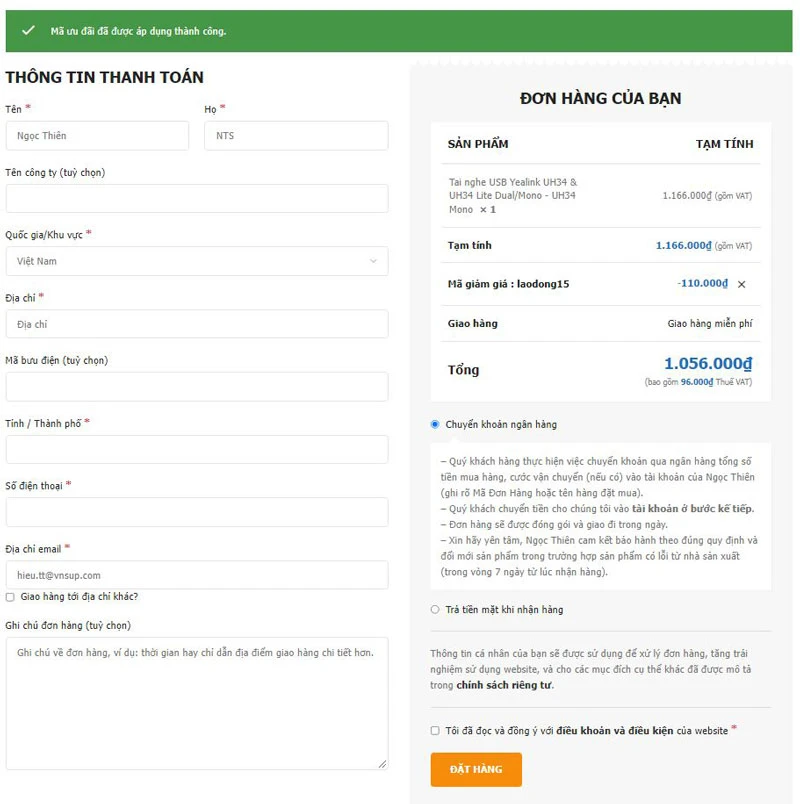This screenshot has width=800, height=804.
Task: Accept the điều khoản và điều kiện checkbox
Action: pos(435,731)
